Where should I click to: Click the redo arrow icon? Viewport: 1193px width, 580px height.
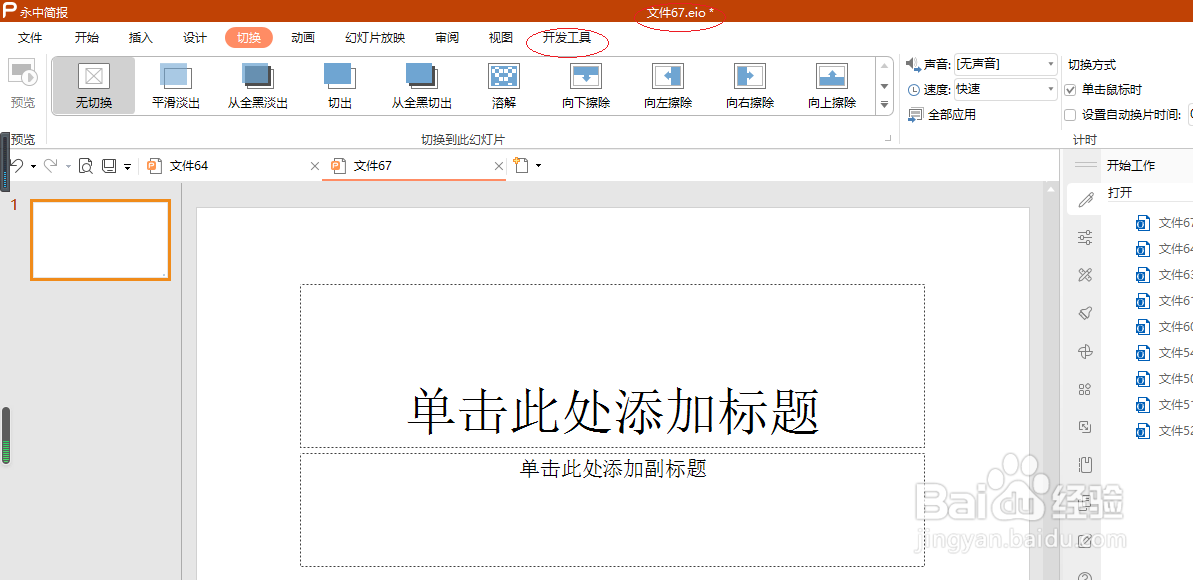click(x=52, y=165)
